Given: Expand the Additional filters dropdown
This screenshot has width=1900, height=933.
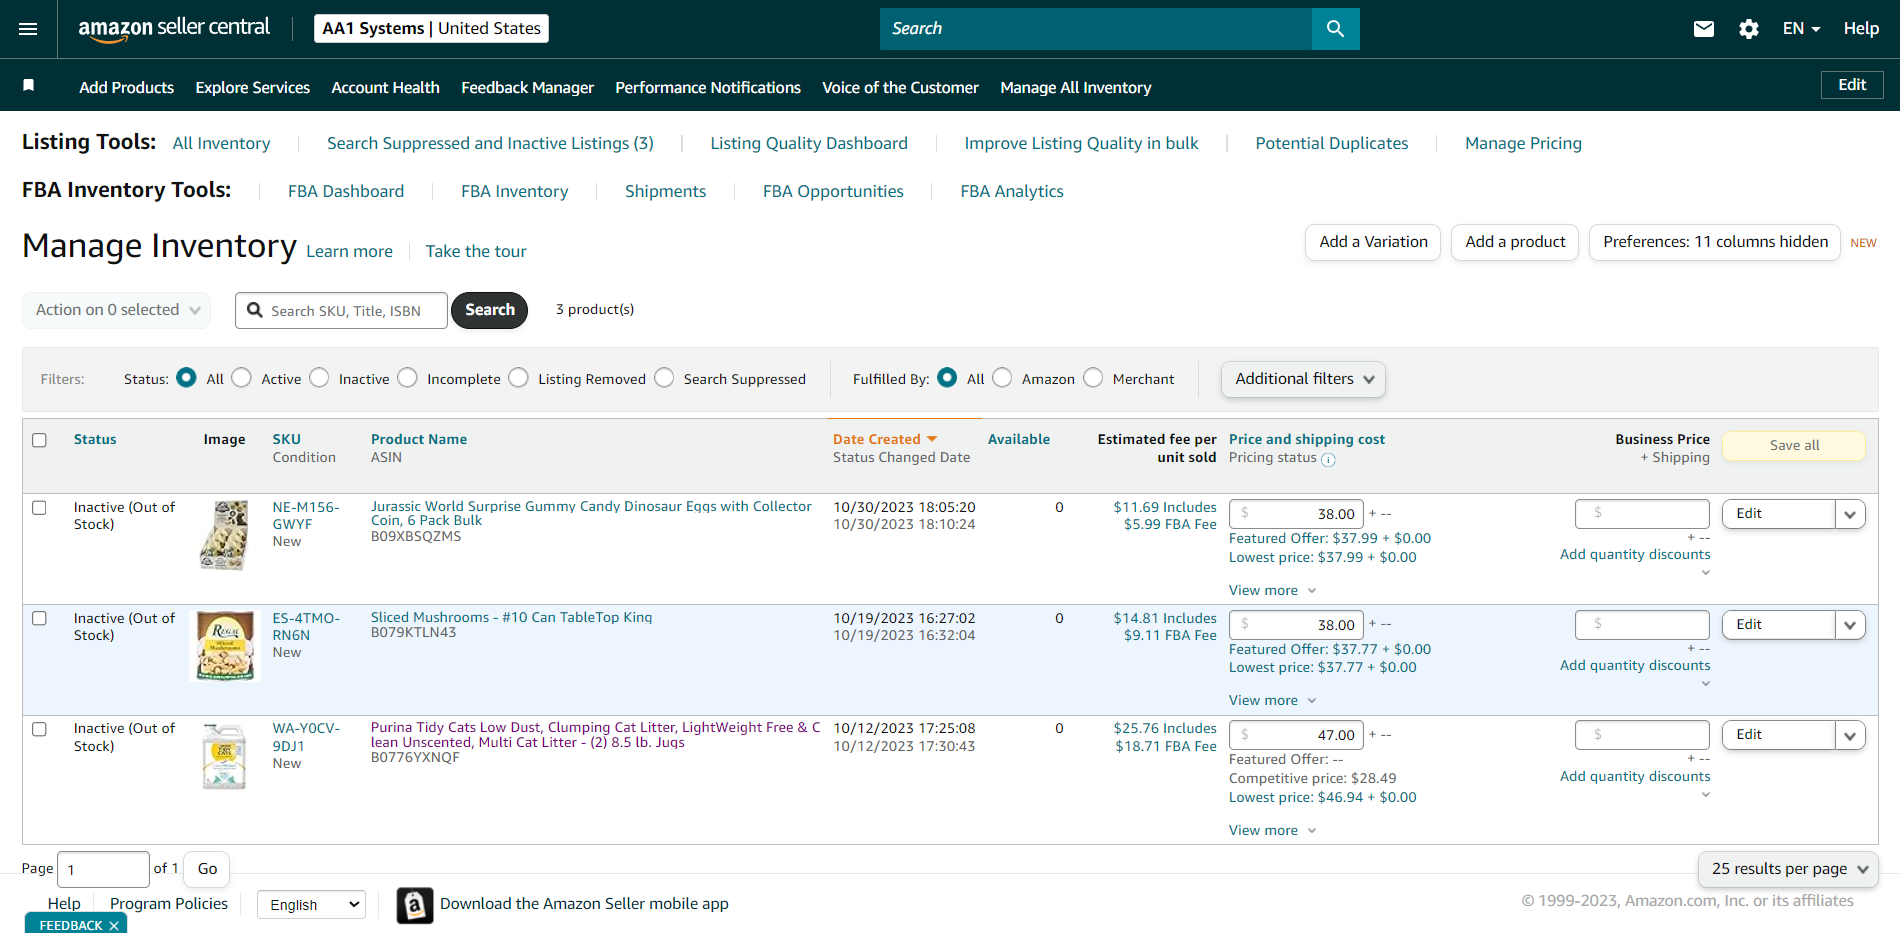Looking at the screenshot, I should coord(1303,379).
